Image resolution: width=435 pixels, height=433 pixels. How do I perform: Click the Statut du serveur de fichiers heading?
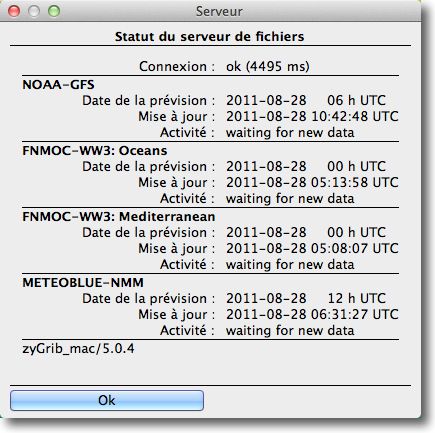[x=210, y=36]
